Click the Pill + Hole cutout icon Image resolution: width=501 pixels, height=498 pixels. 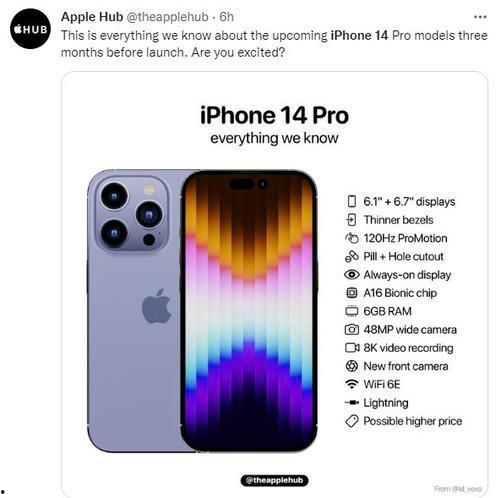(352, 256)
